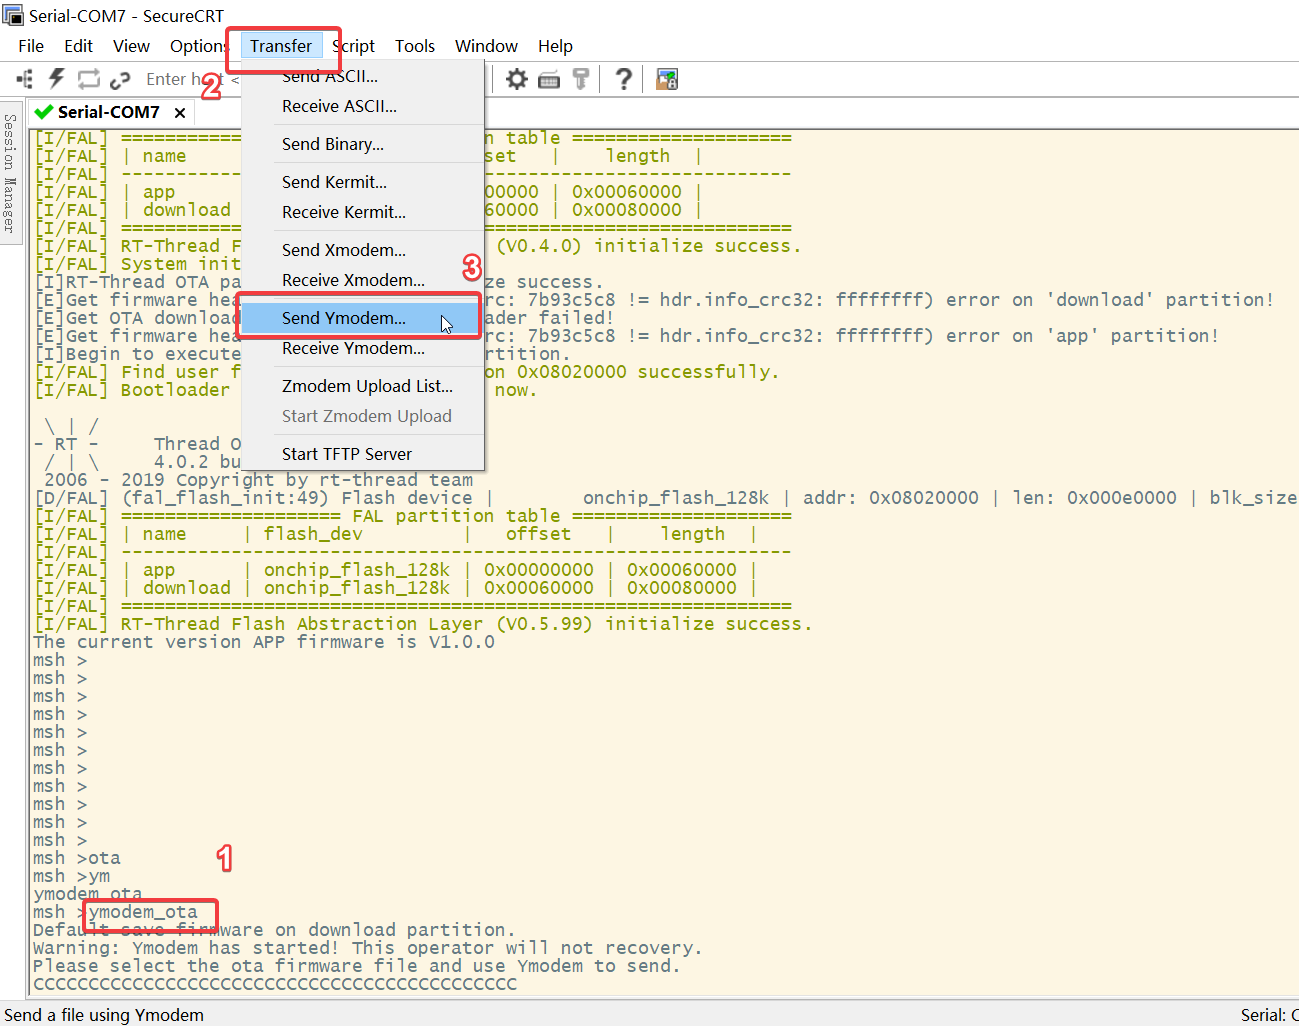Image resolution: width=1299 pixels, height=1026 pixels.
Task: Click 'Please select the ota firmware file' line
Action: pyautogui.click(x=357, y=966)
